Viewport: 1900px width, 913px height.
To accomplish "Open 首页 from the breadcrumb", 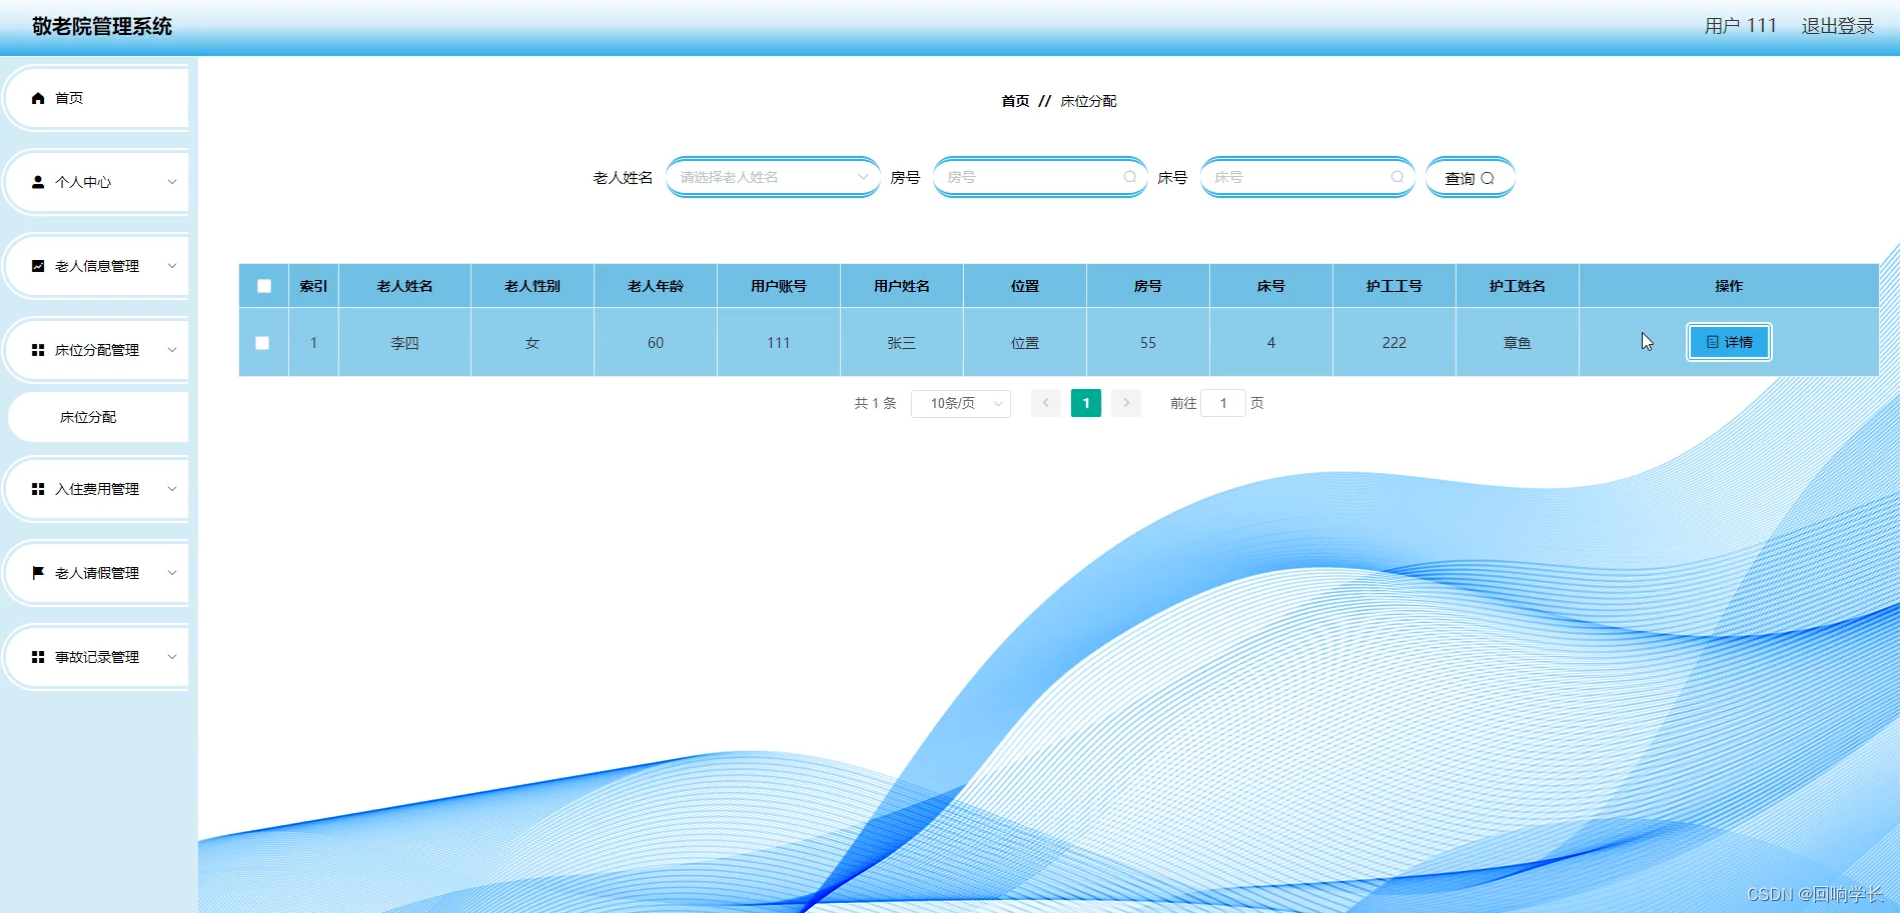I will tap(1015, 100).
